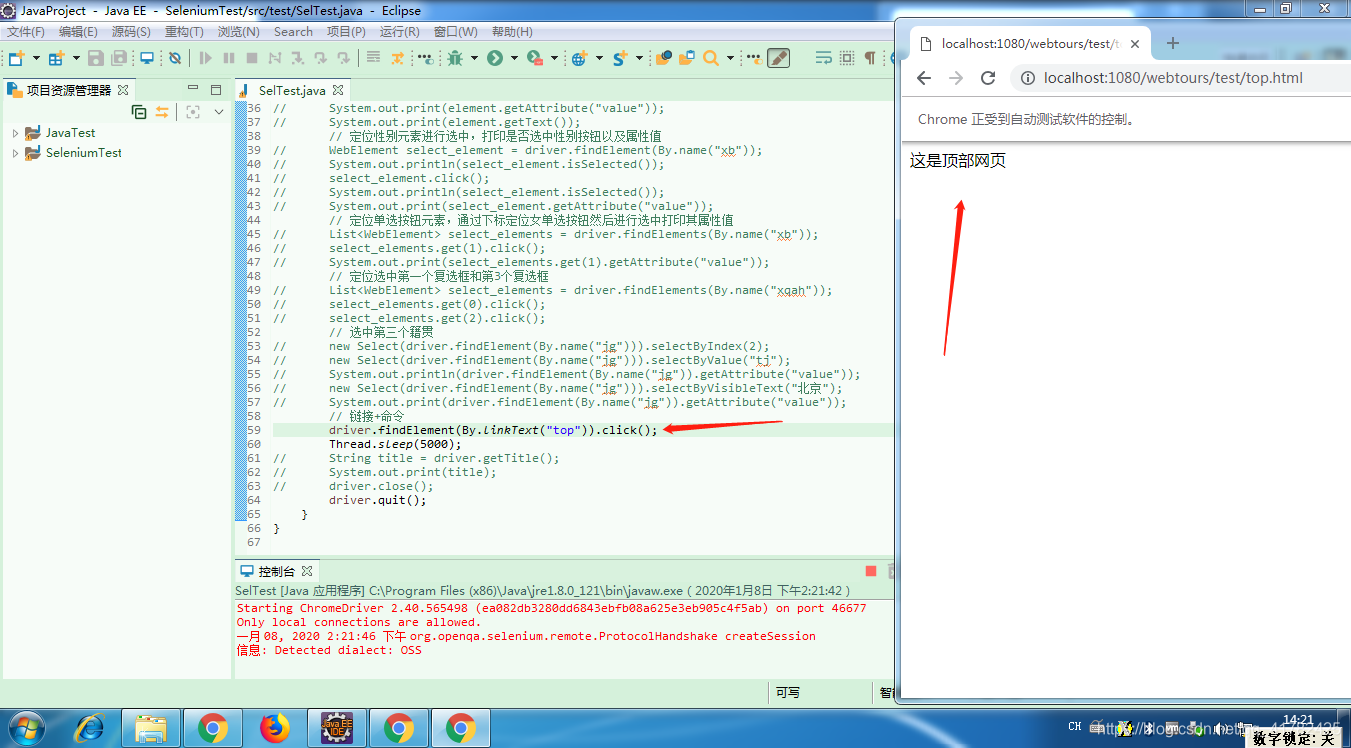Click the Suspend debug icon
The width and height of the screenshot is (1351, 748).
[x=229, y=58]
